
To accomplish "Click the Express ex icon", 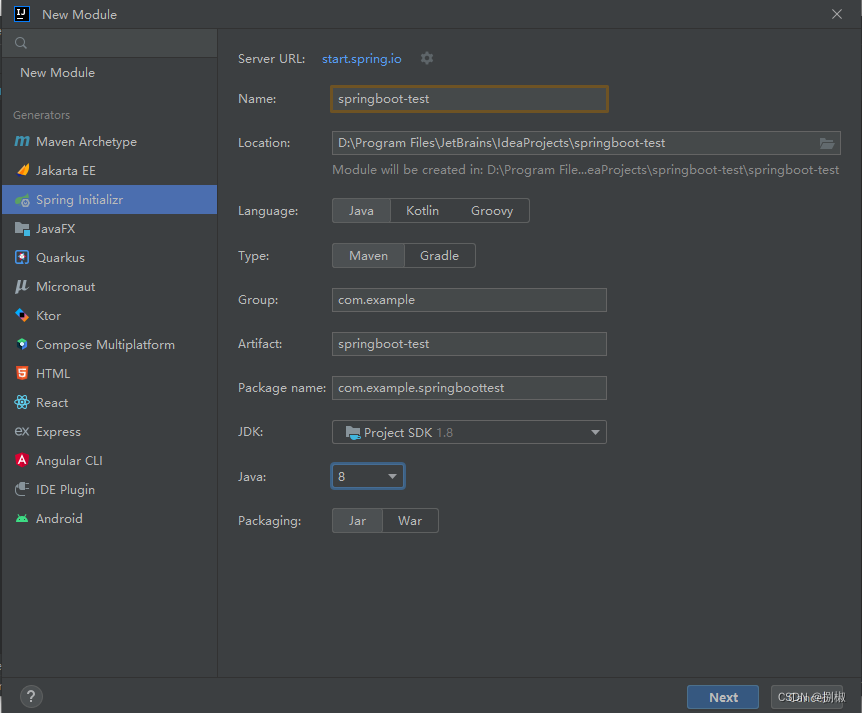I will pyautogui.click(x=22, y=432).
